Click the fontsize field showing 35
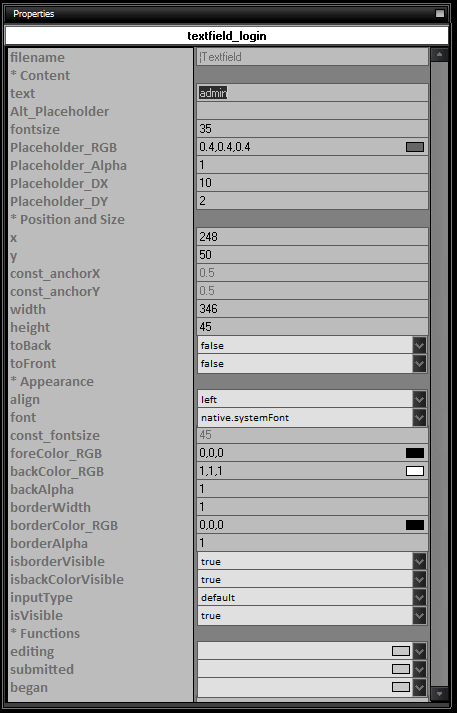457x713 pixels. click(312, 129)
